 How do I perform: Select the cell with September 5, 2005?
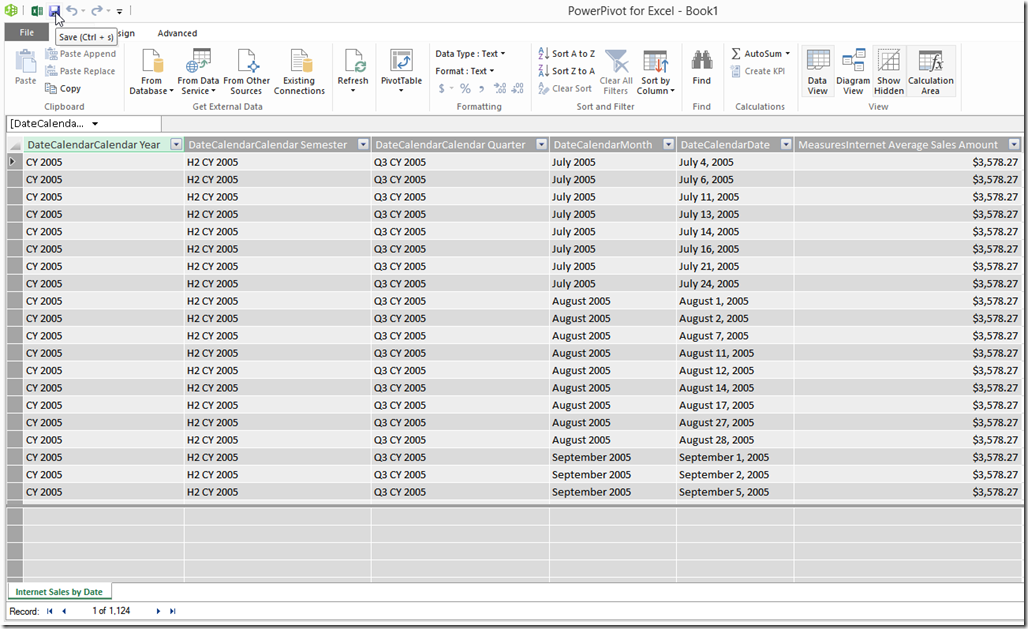tap(735, 492)
